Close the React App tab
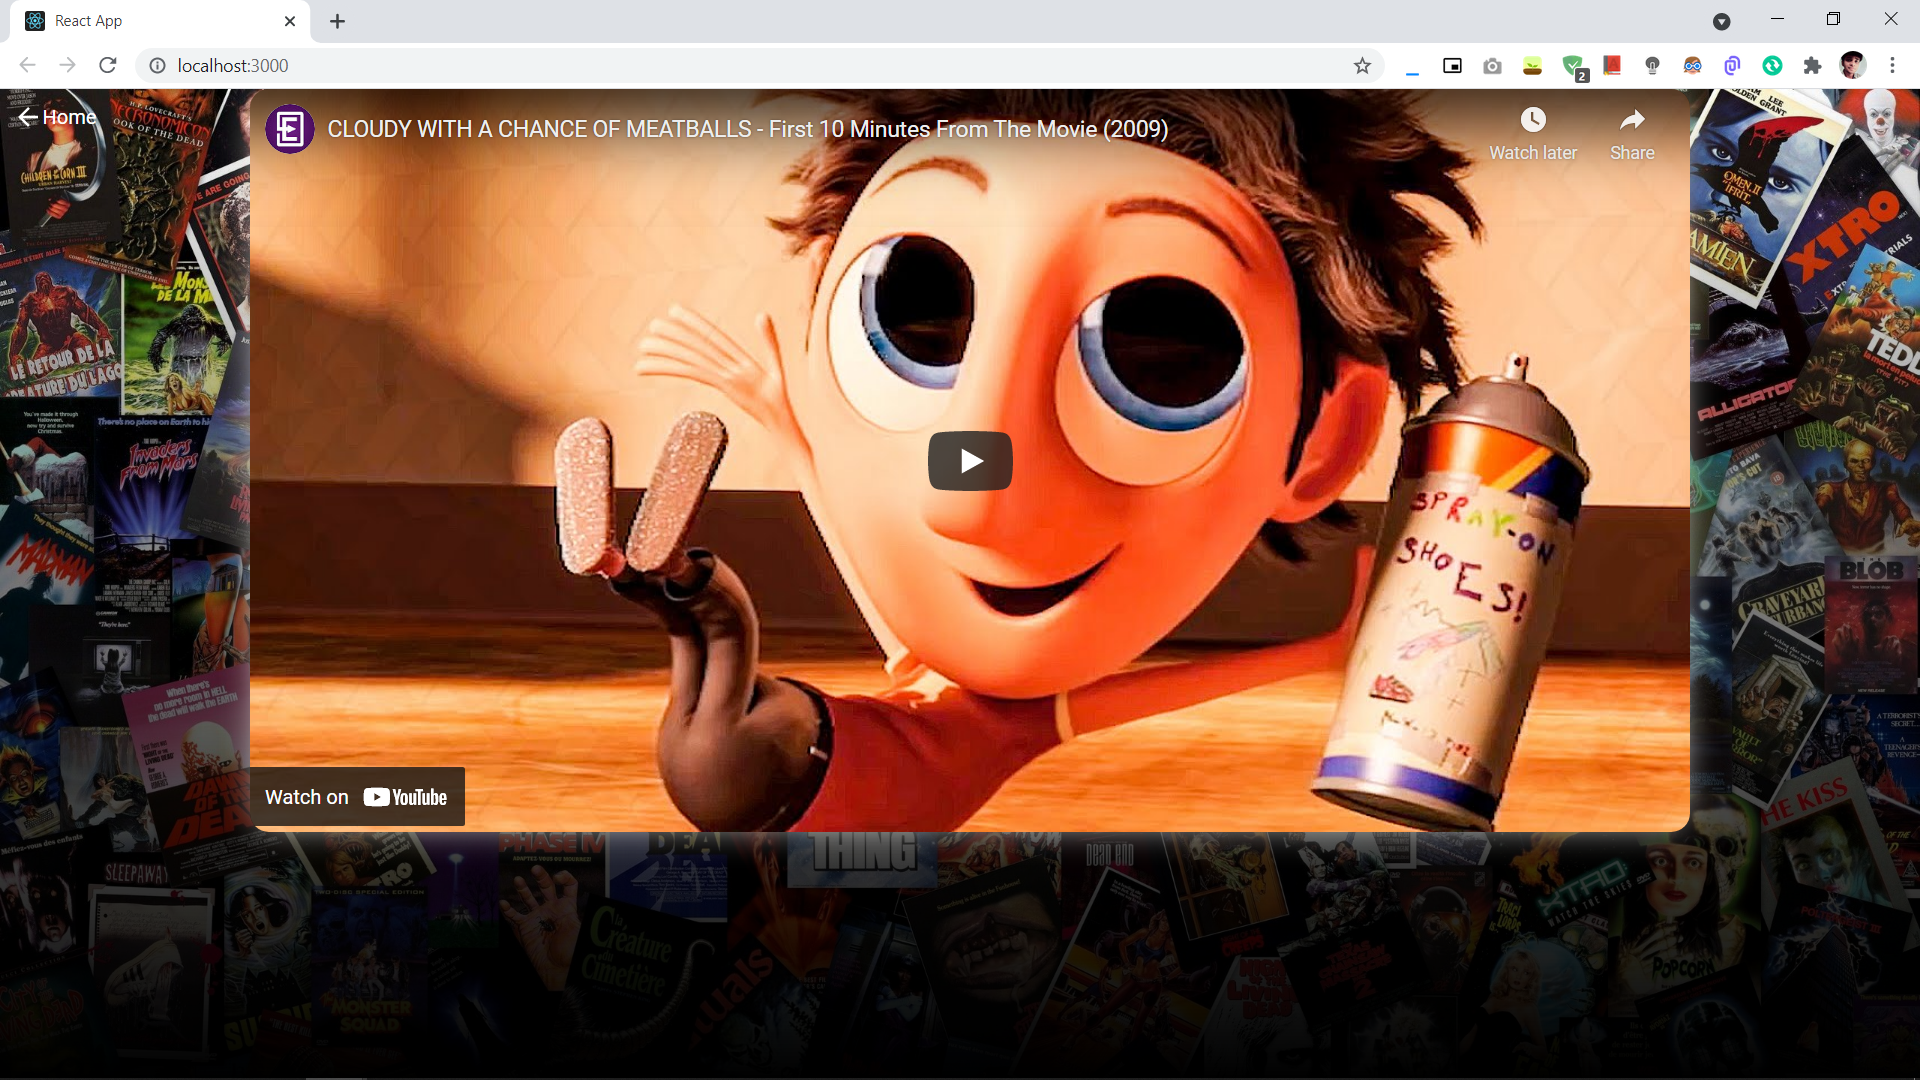The height and width of the screenshot is (1080, 1920). pyautogui.click(x=290, y=21)
